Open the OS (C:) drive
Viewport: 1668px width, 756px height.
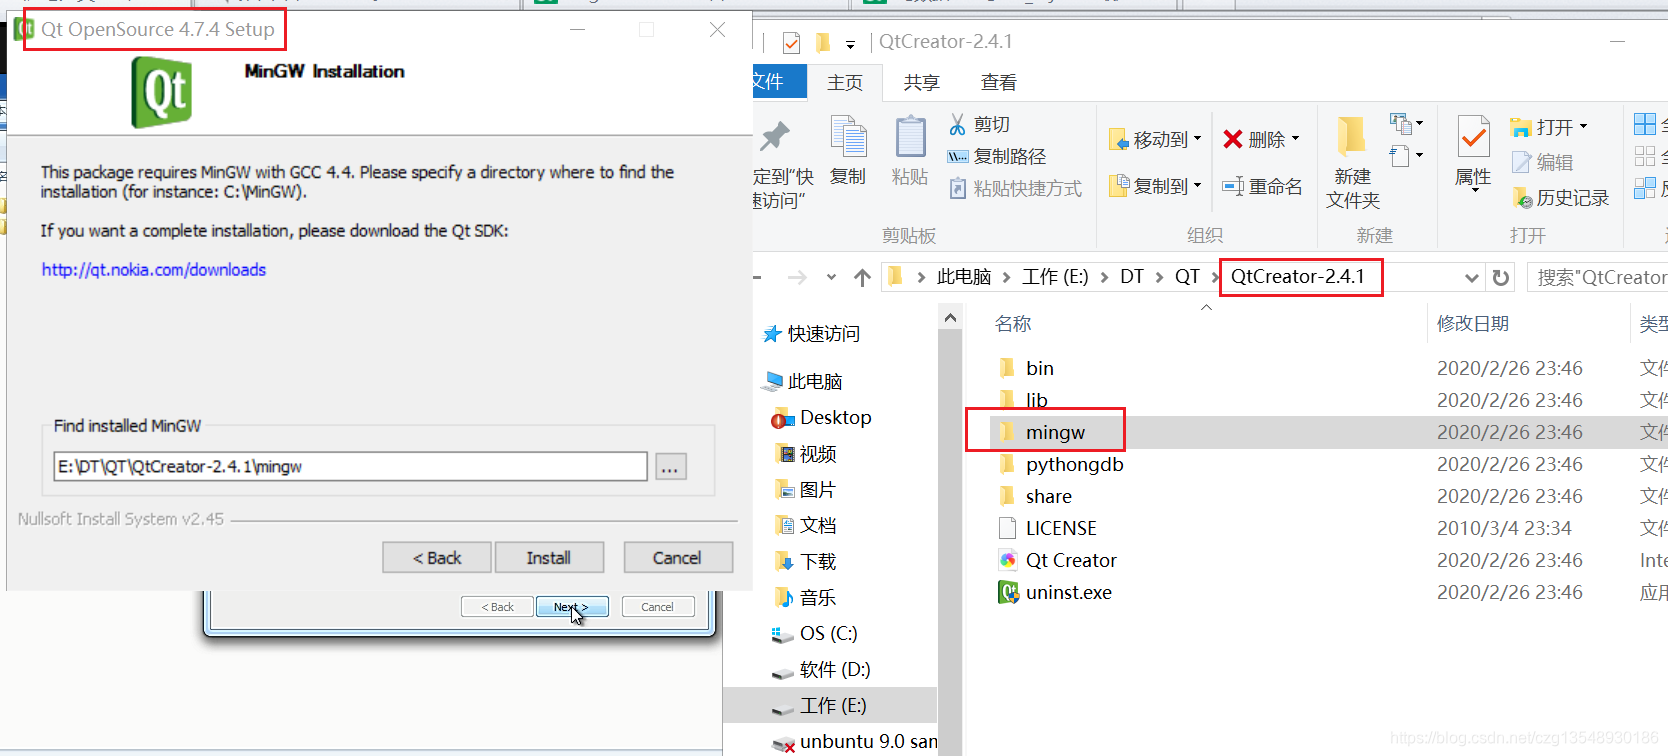pos(815,634)
